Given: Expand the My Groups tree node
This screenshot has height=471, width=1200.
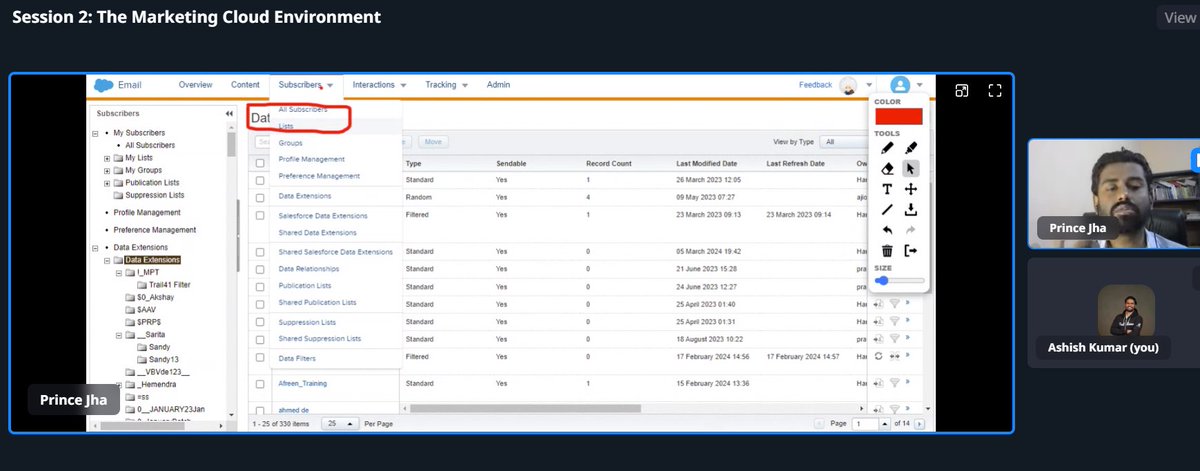Looking at the screenshot, I should pos(107,170).
